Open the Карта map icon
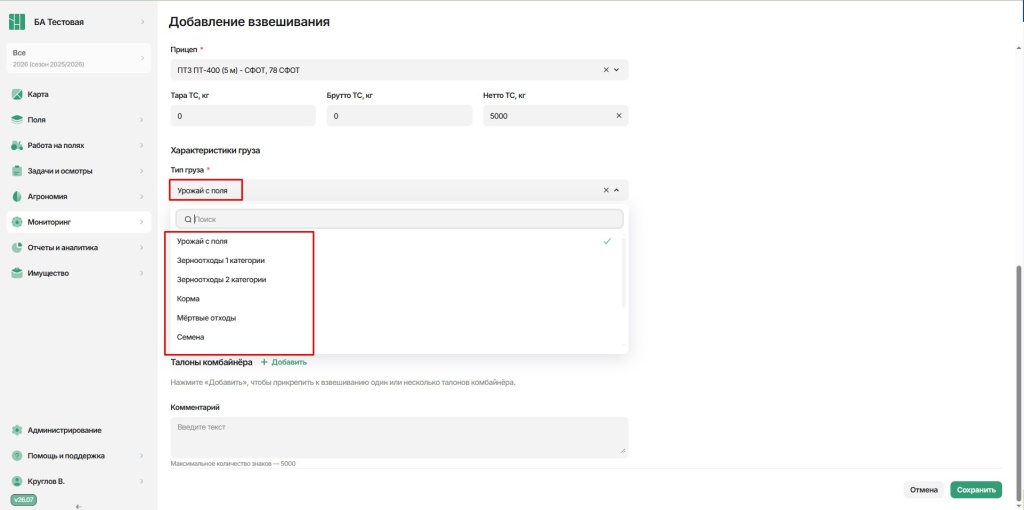Screen dimensions: 1024x510 [x=17, y=94]
